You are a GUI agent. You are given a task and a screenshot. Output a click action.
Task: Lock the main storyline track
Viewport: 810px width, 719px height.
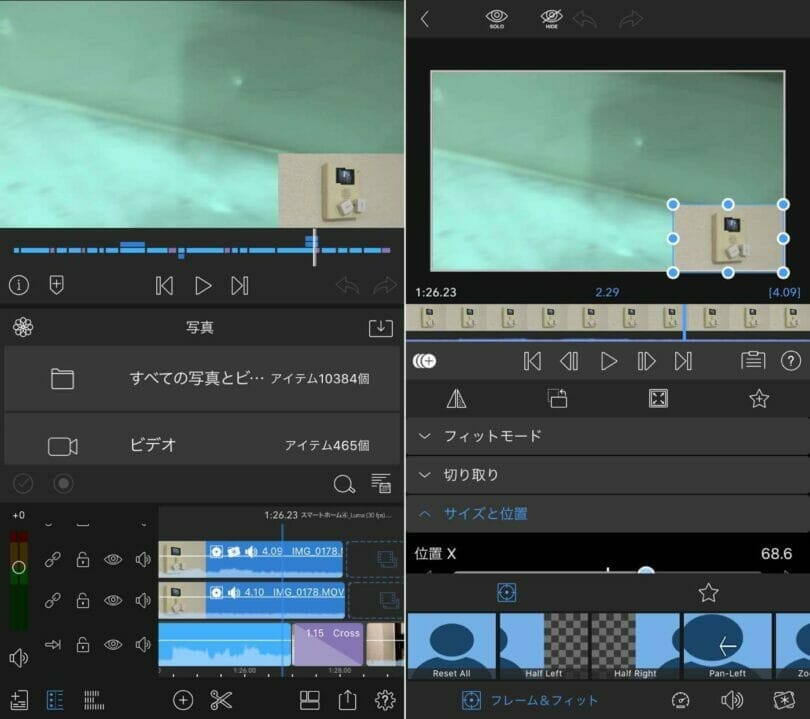coord(83,645)
